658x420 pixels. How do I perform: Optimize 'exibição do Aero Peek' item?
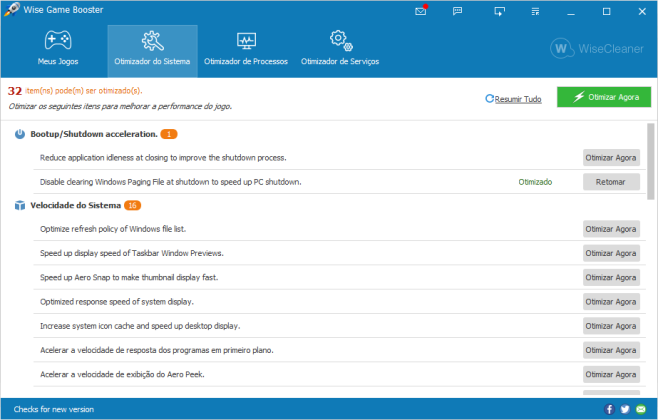pos(611,375)
